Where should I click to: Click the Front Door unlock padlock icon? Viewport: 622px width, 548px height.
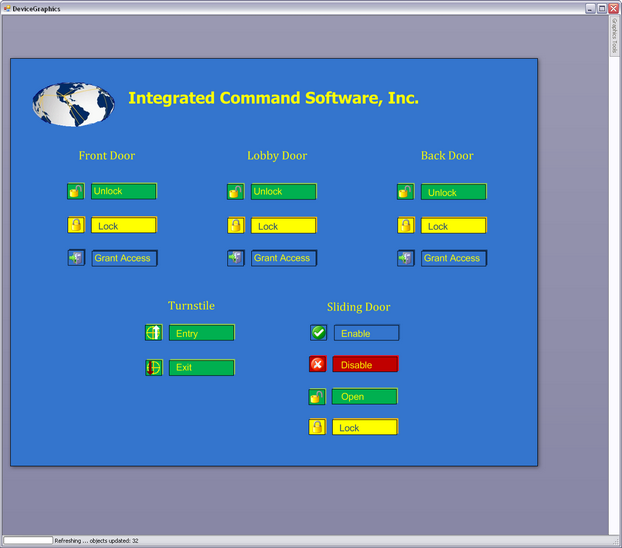click(76, 191)
